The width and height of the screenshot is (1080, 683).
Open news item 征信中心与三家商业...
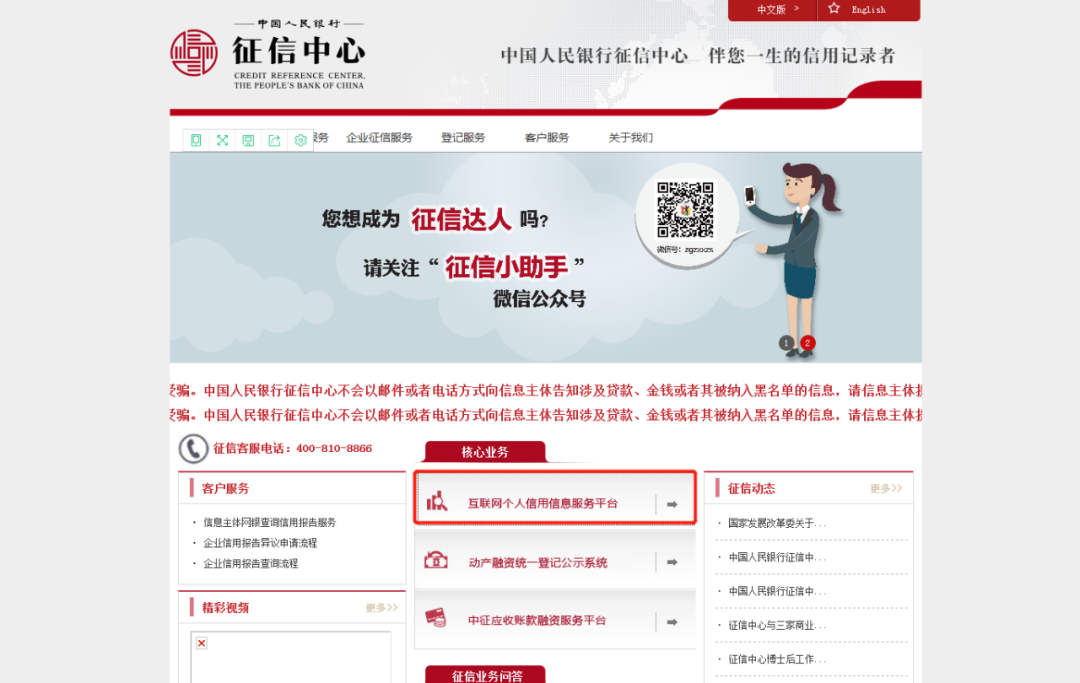pyautogui.click(x=777, y=625)
